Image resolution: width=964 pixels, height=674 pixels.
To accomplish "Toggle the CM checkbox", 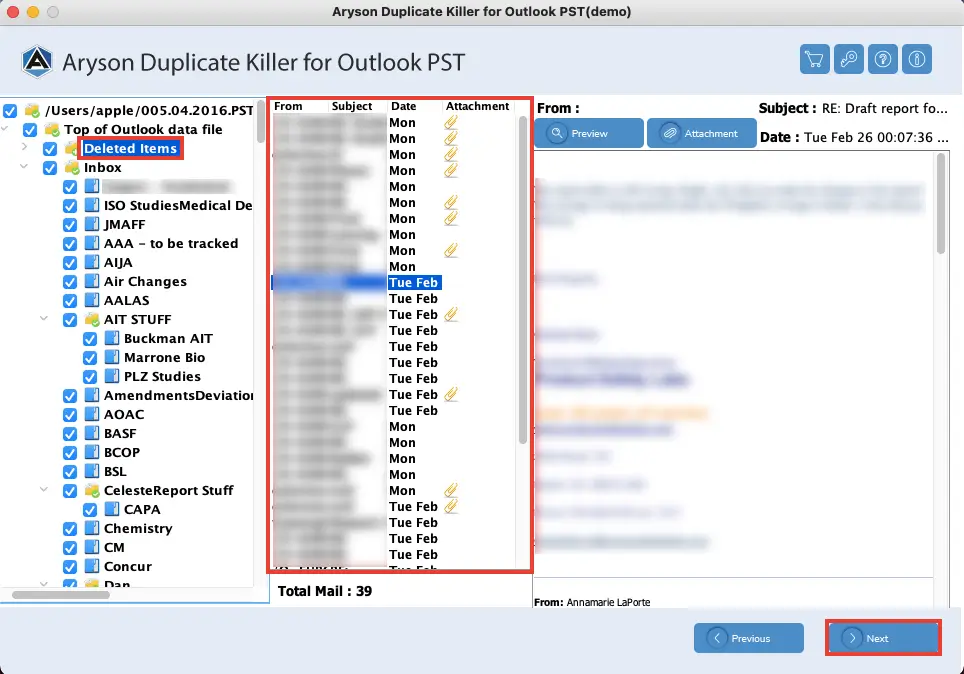I will coord(70,547).
